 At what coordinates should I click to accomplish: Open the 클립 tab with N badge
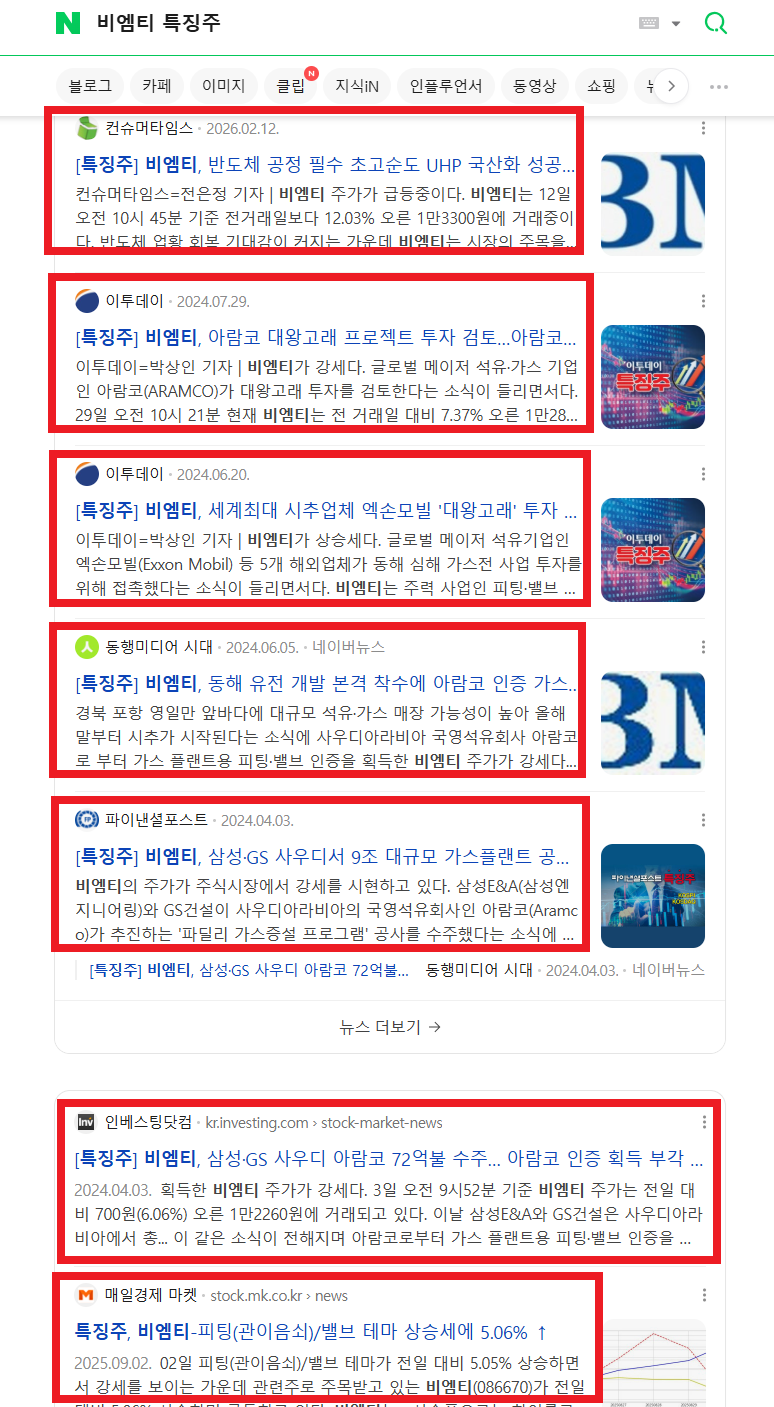[290, 86]
